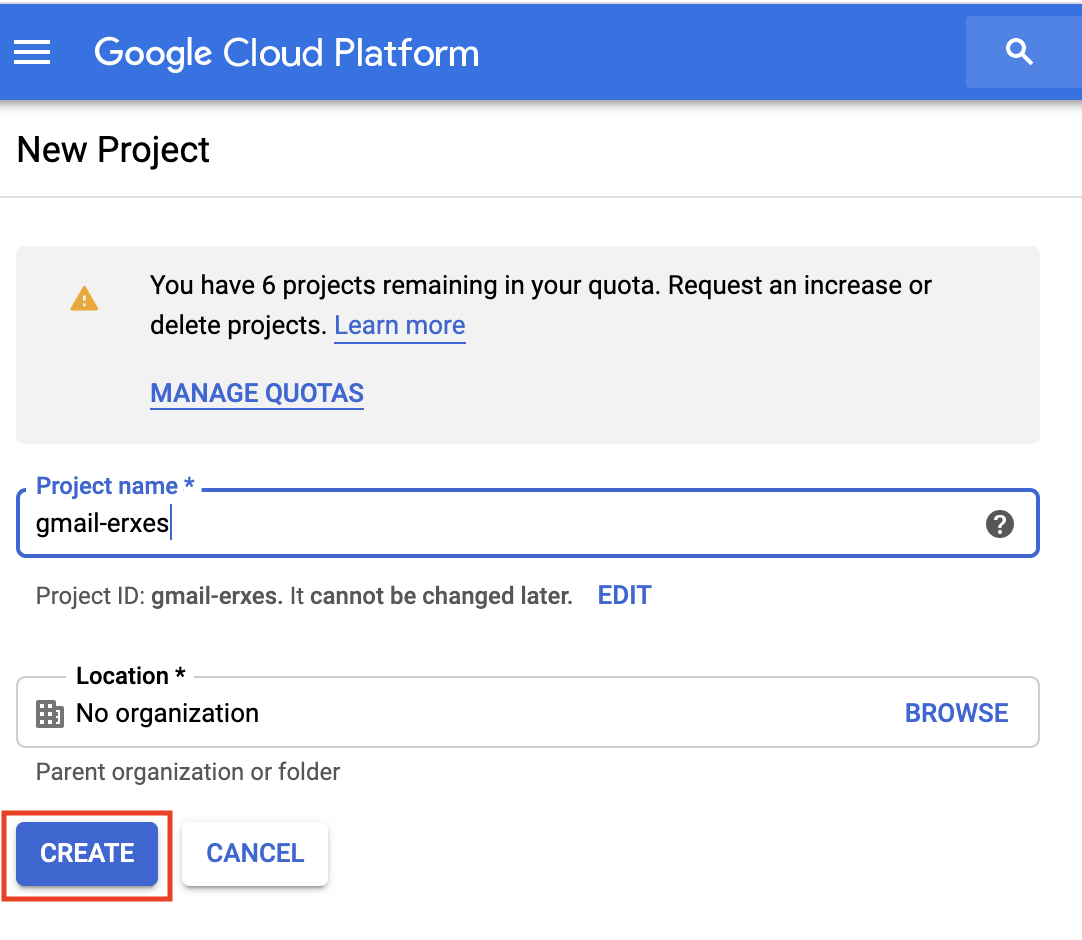Click the yellow warning triangle icon
This screenshot has height=940, width=1082.
click(84, 298)
